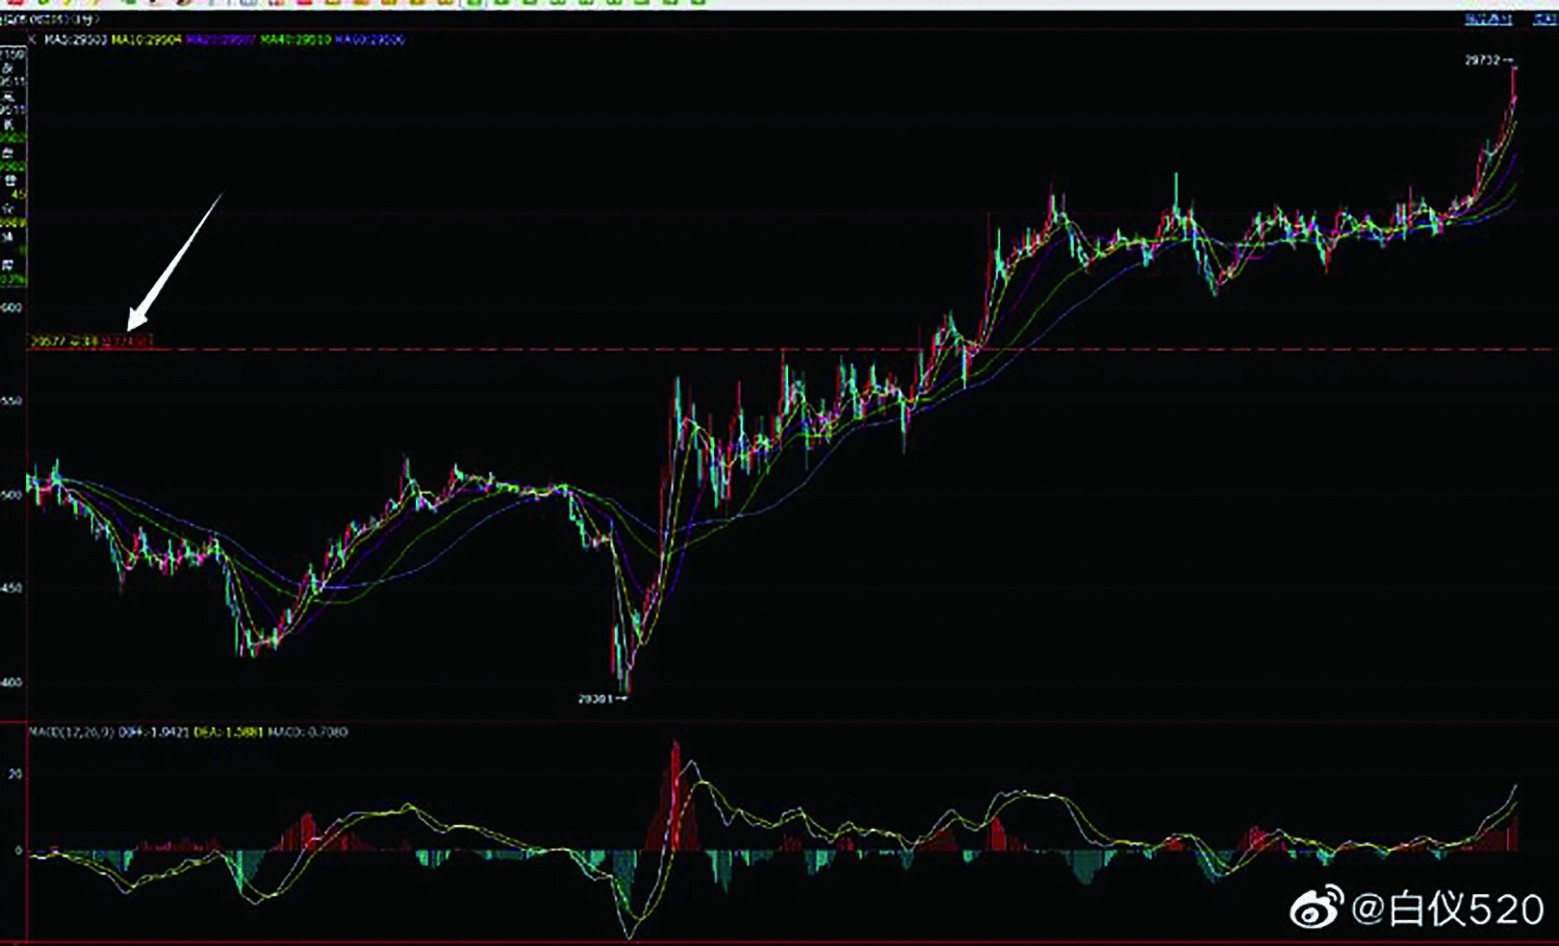Click the white arrow annotation

173,262
